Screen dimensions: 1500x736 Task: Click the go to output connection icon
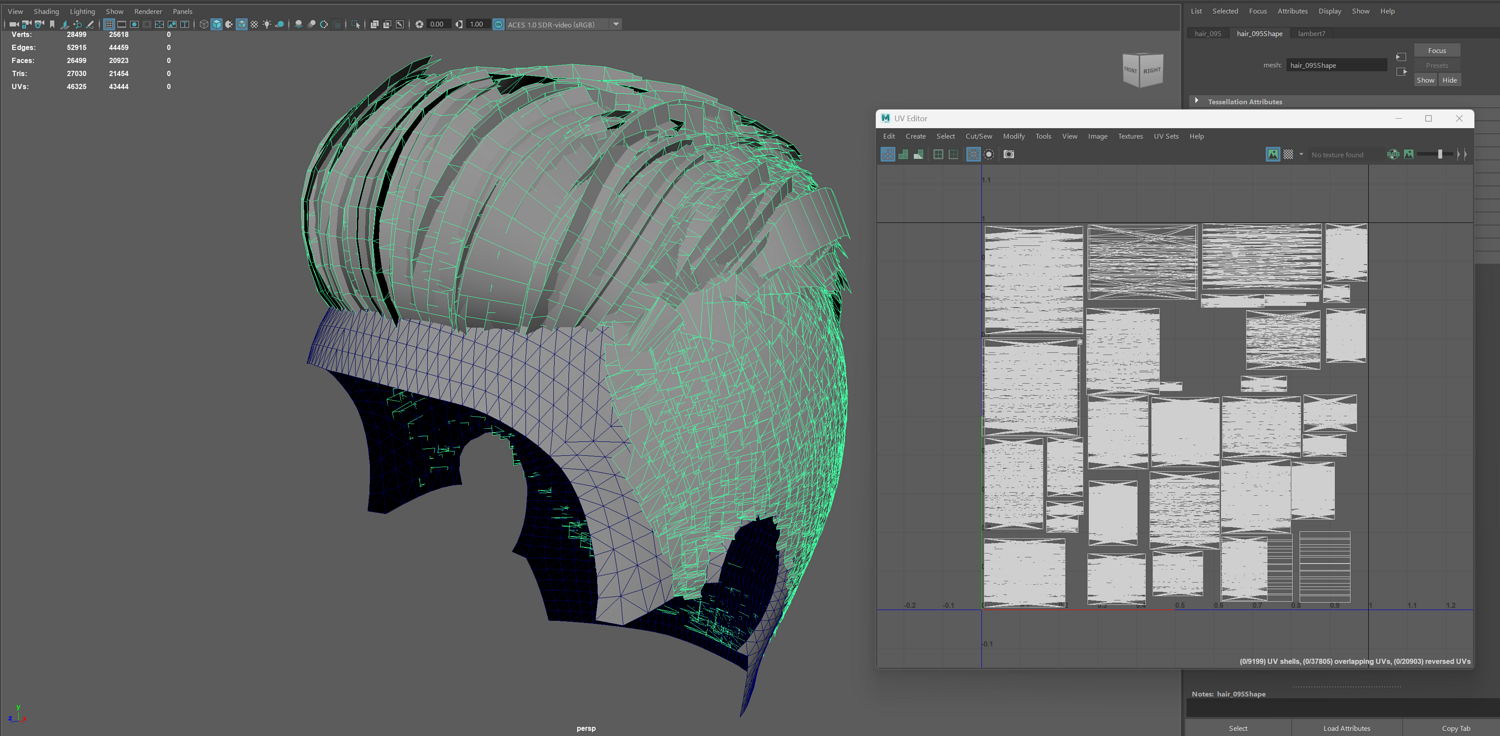pyautogui.click(x=1401, y=72)
